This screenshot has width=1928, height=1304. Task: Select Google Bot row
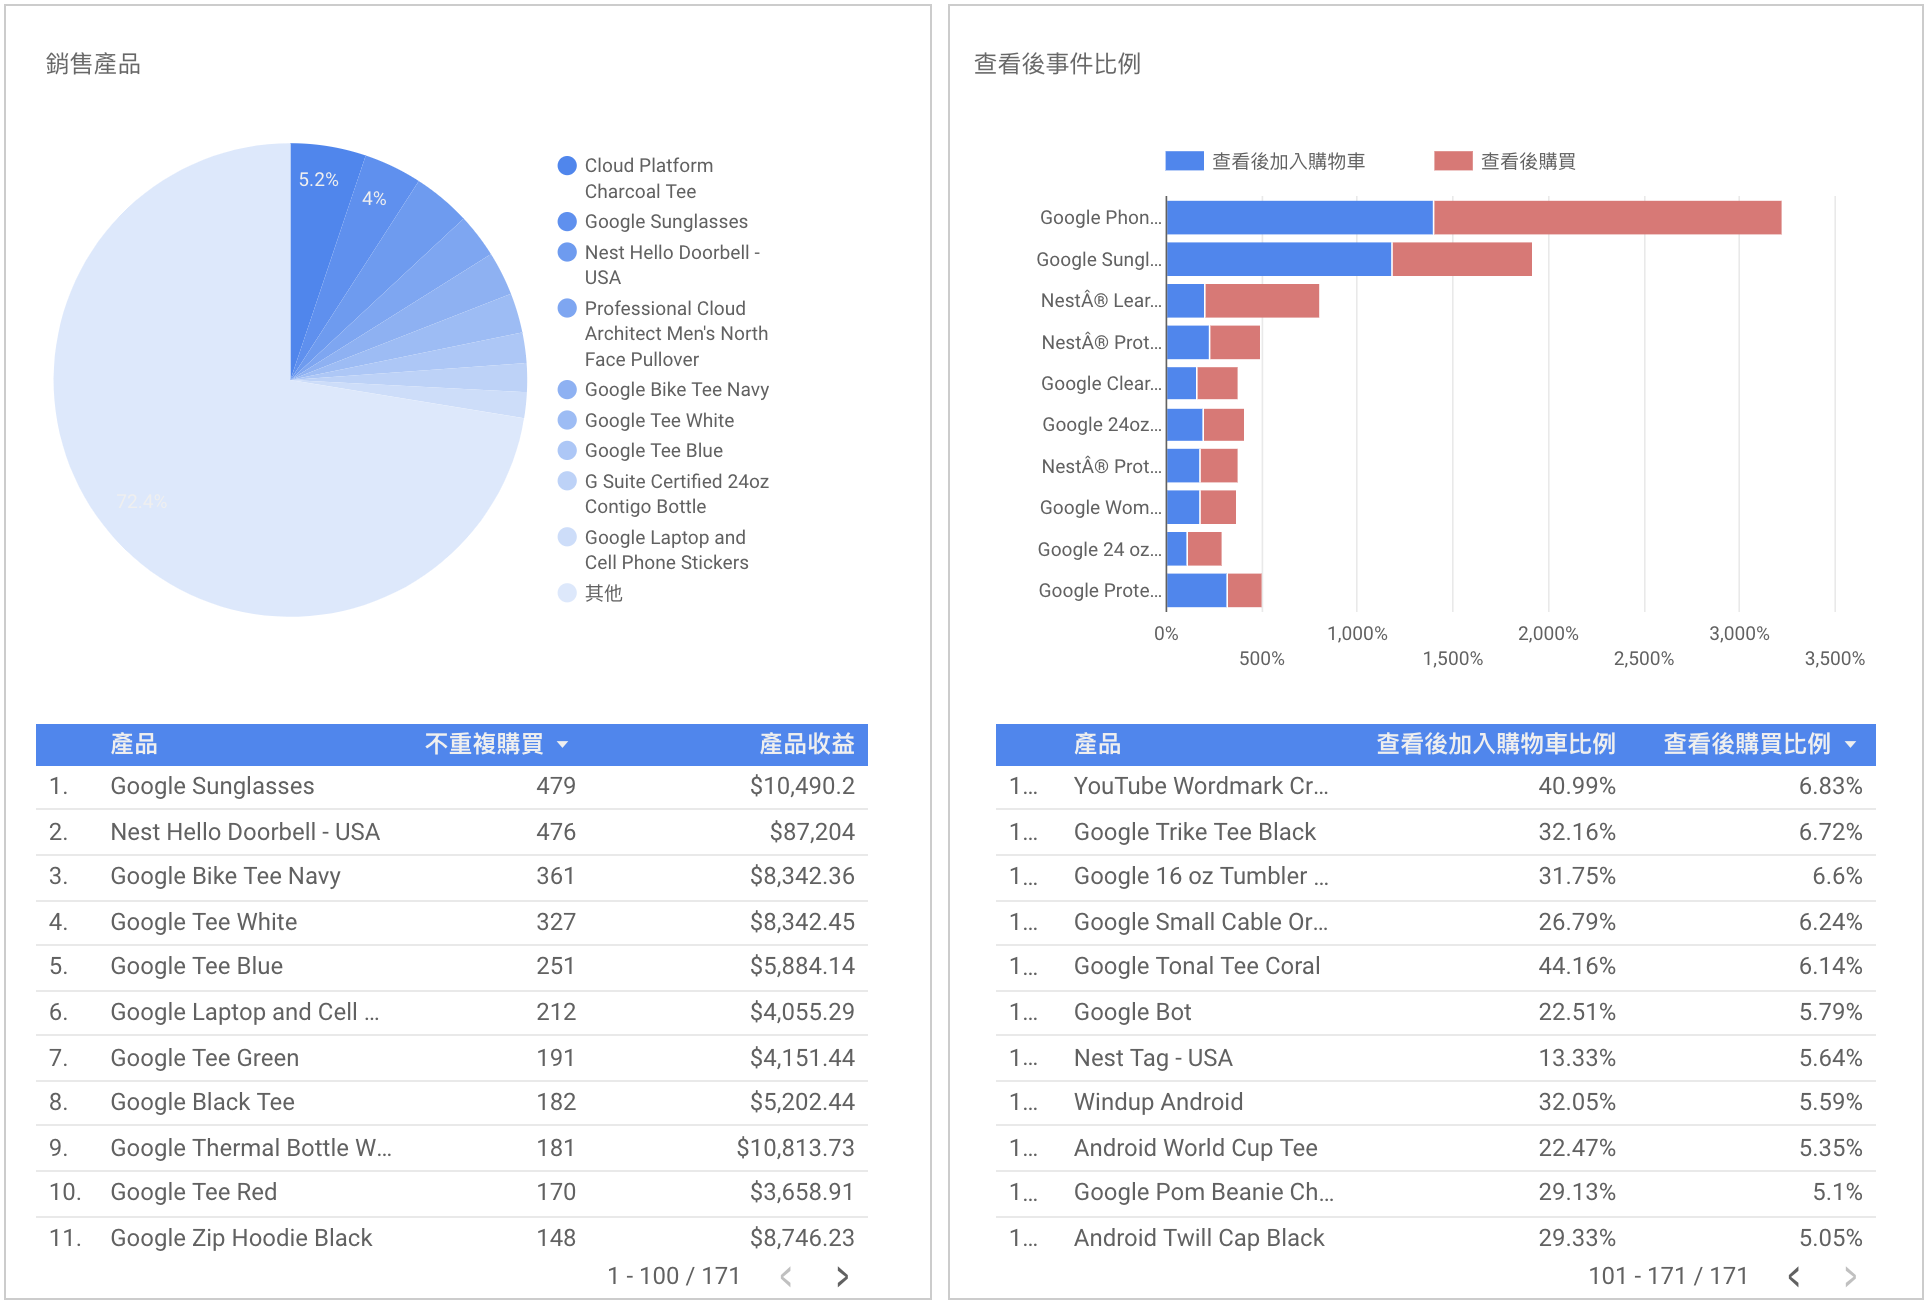coord(1436,1012)
